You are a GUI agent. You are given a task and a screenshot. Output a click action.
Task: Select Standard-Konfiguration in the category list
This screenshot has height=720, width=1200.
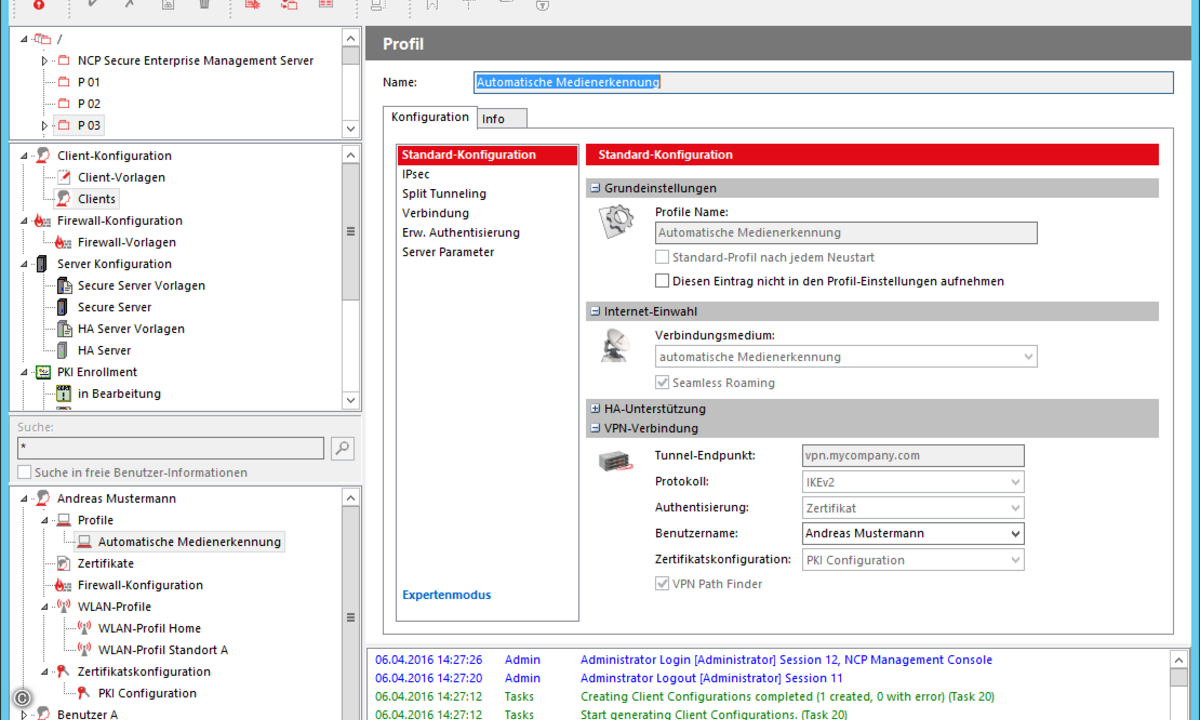[487, 155]
